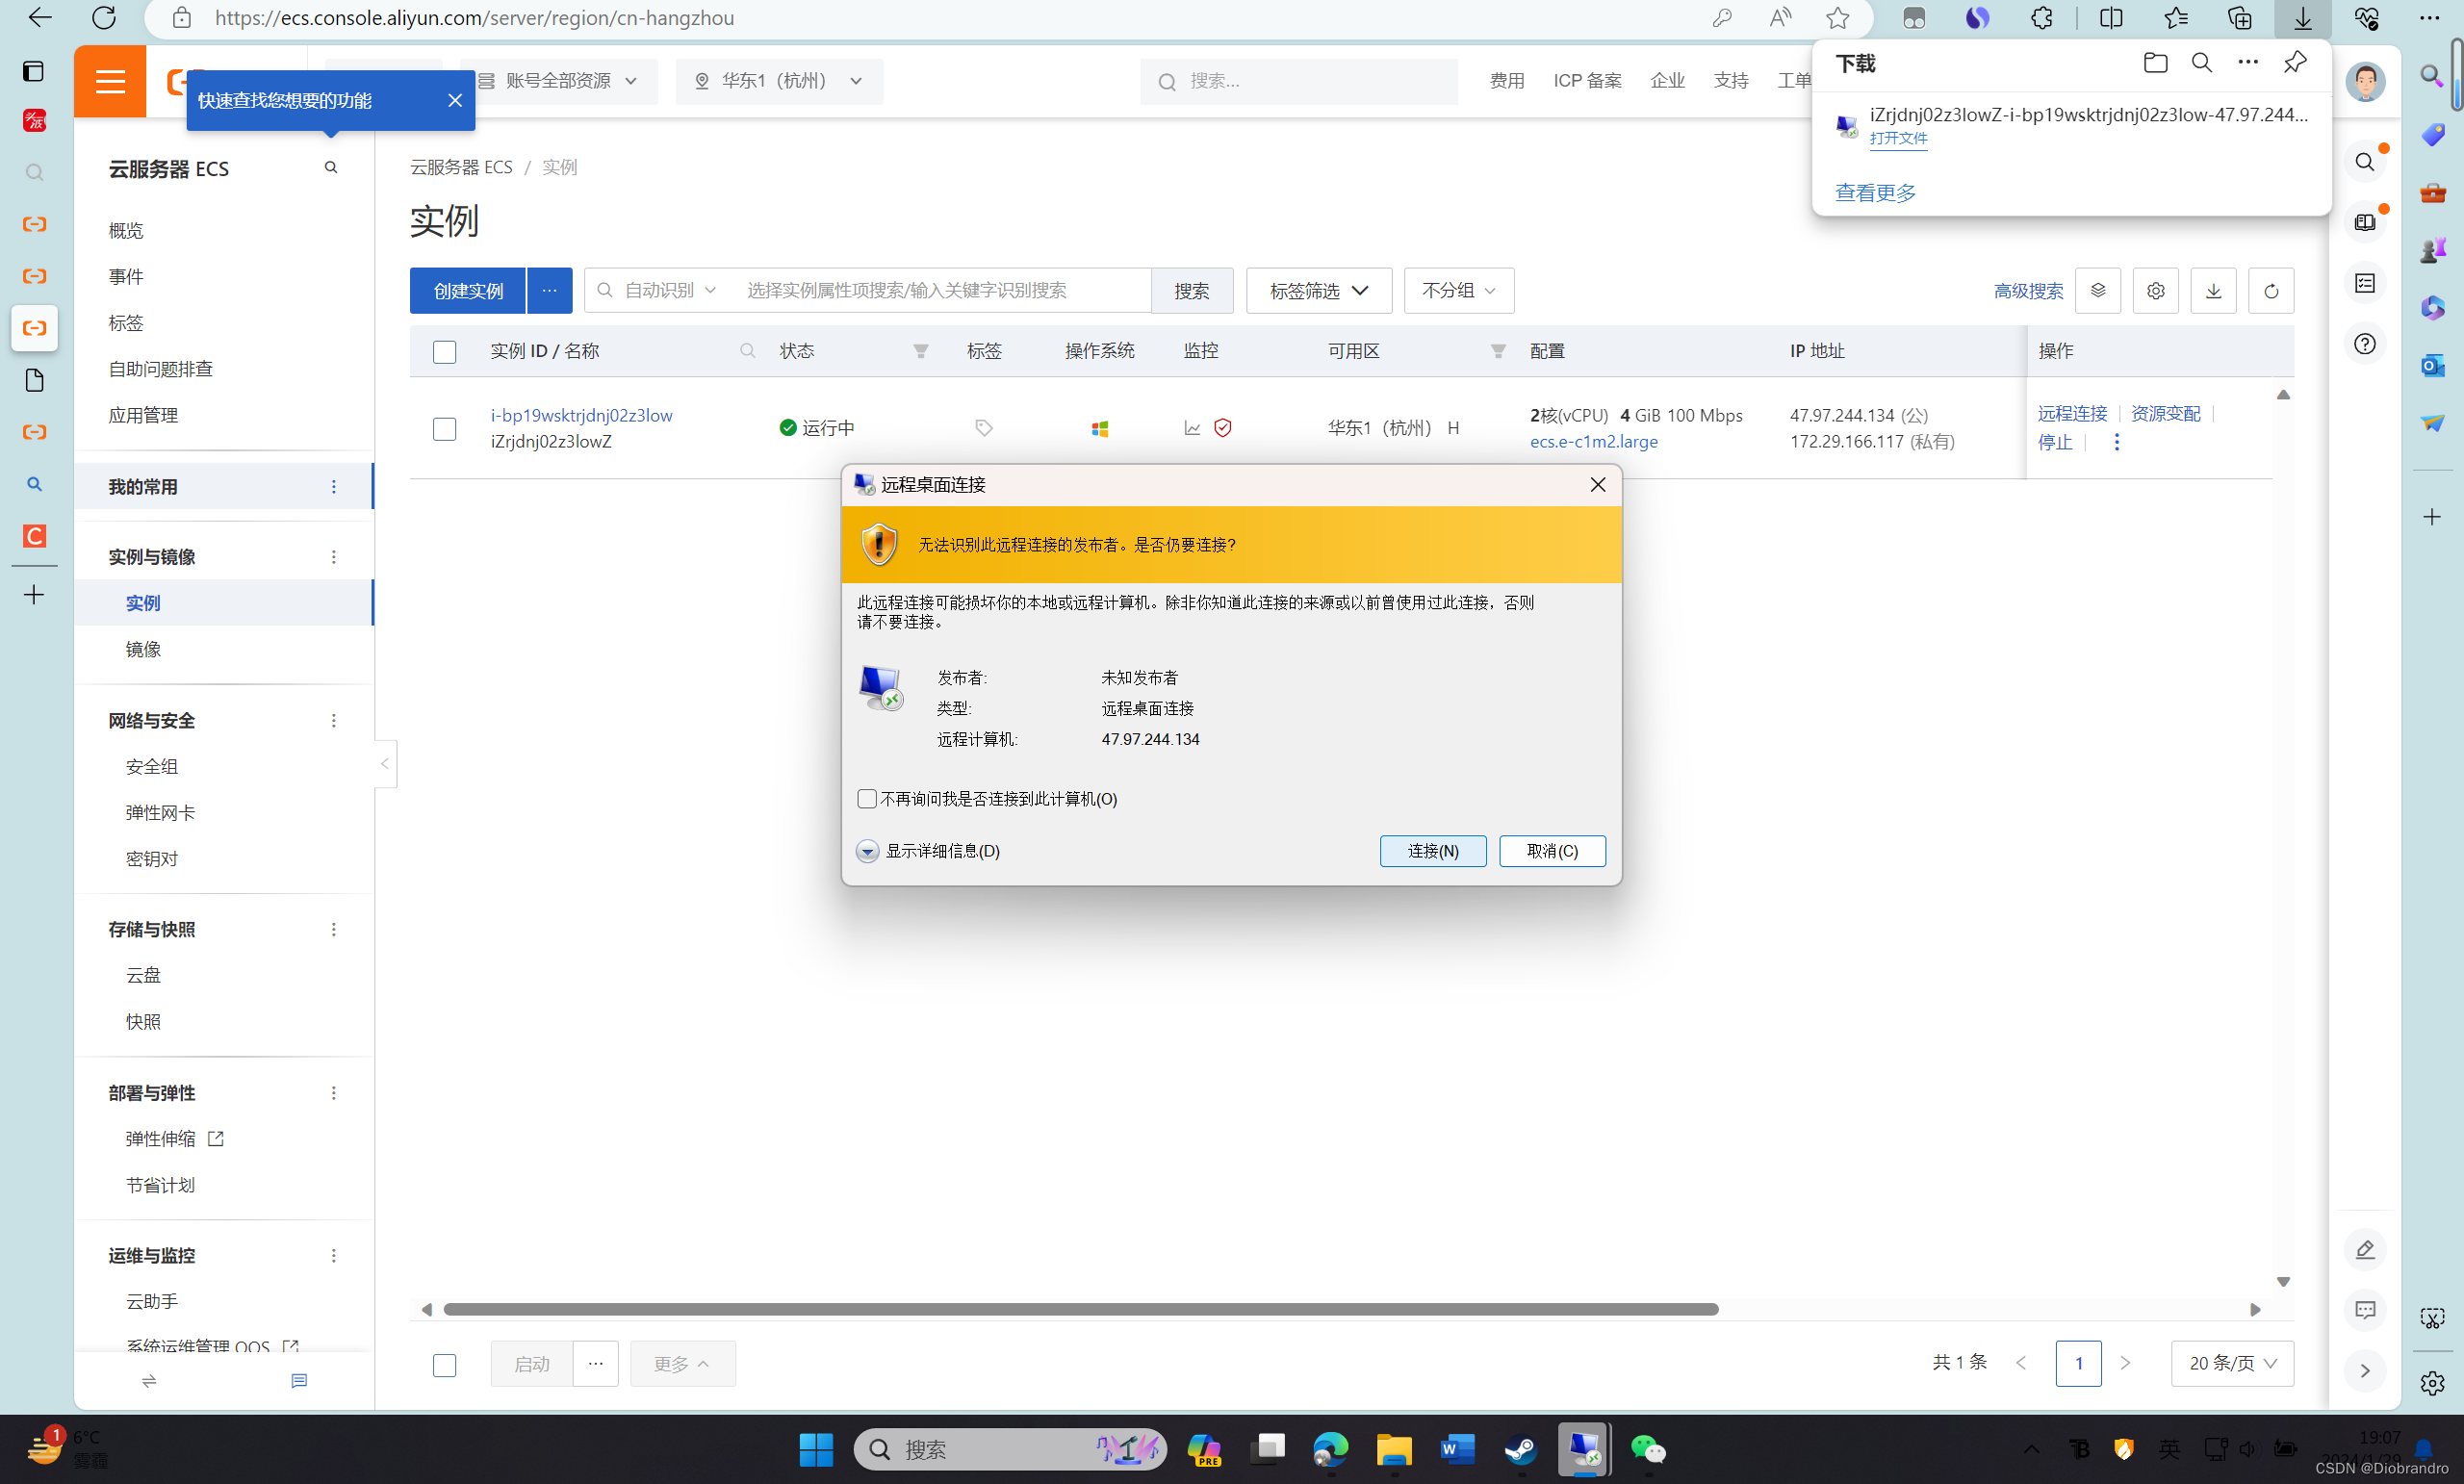Check 不再询问我是否连接到此计算机 checkbox

pos(867,798)
